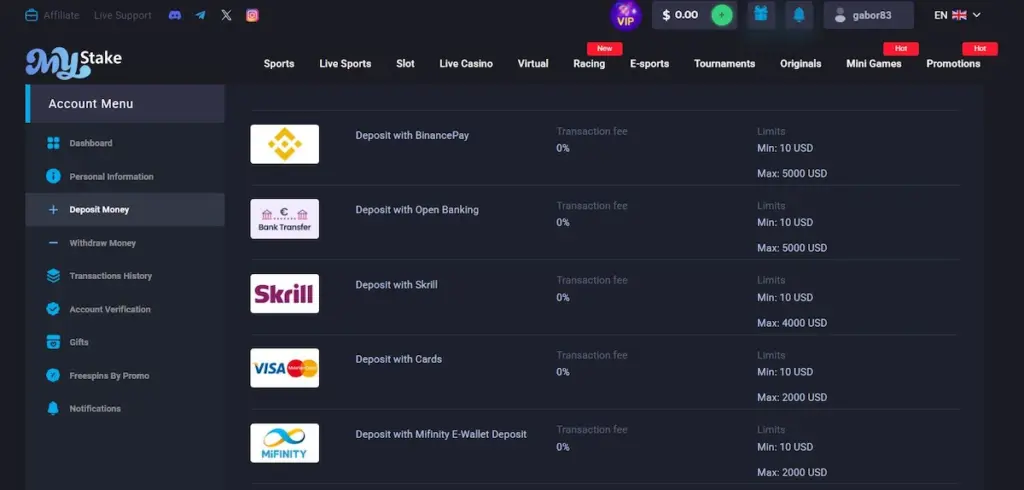1024x490 pixels.
Task: Click the Transactions History stack icon
Action: coord(54,276)
